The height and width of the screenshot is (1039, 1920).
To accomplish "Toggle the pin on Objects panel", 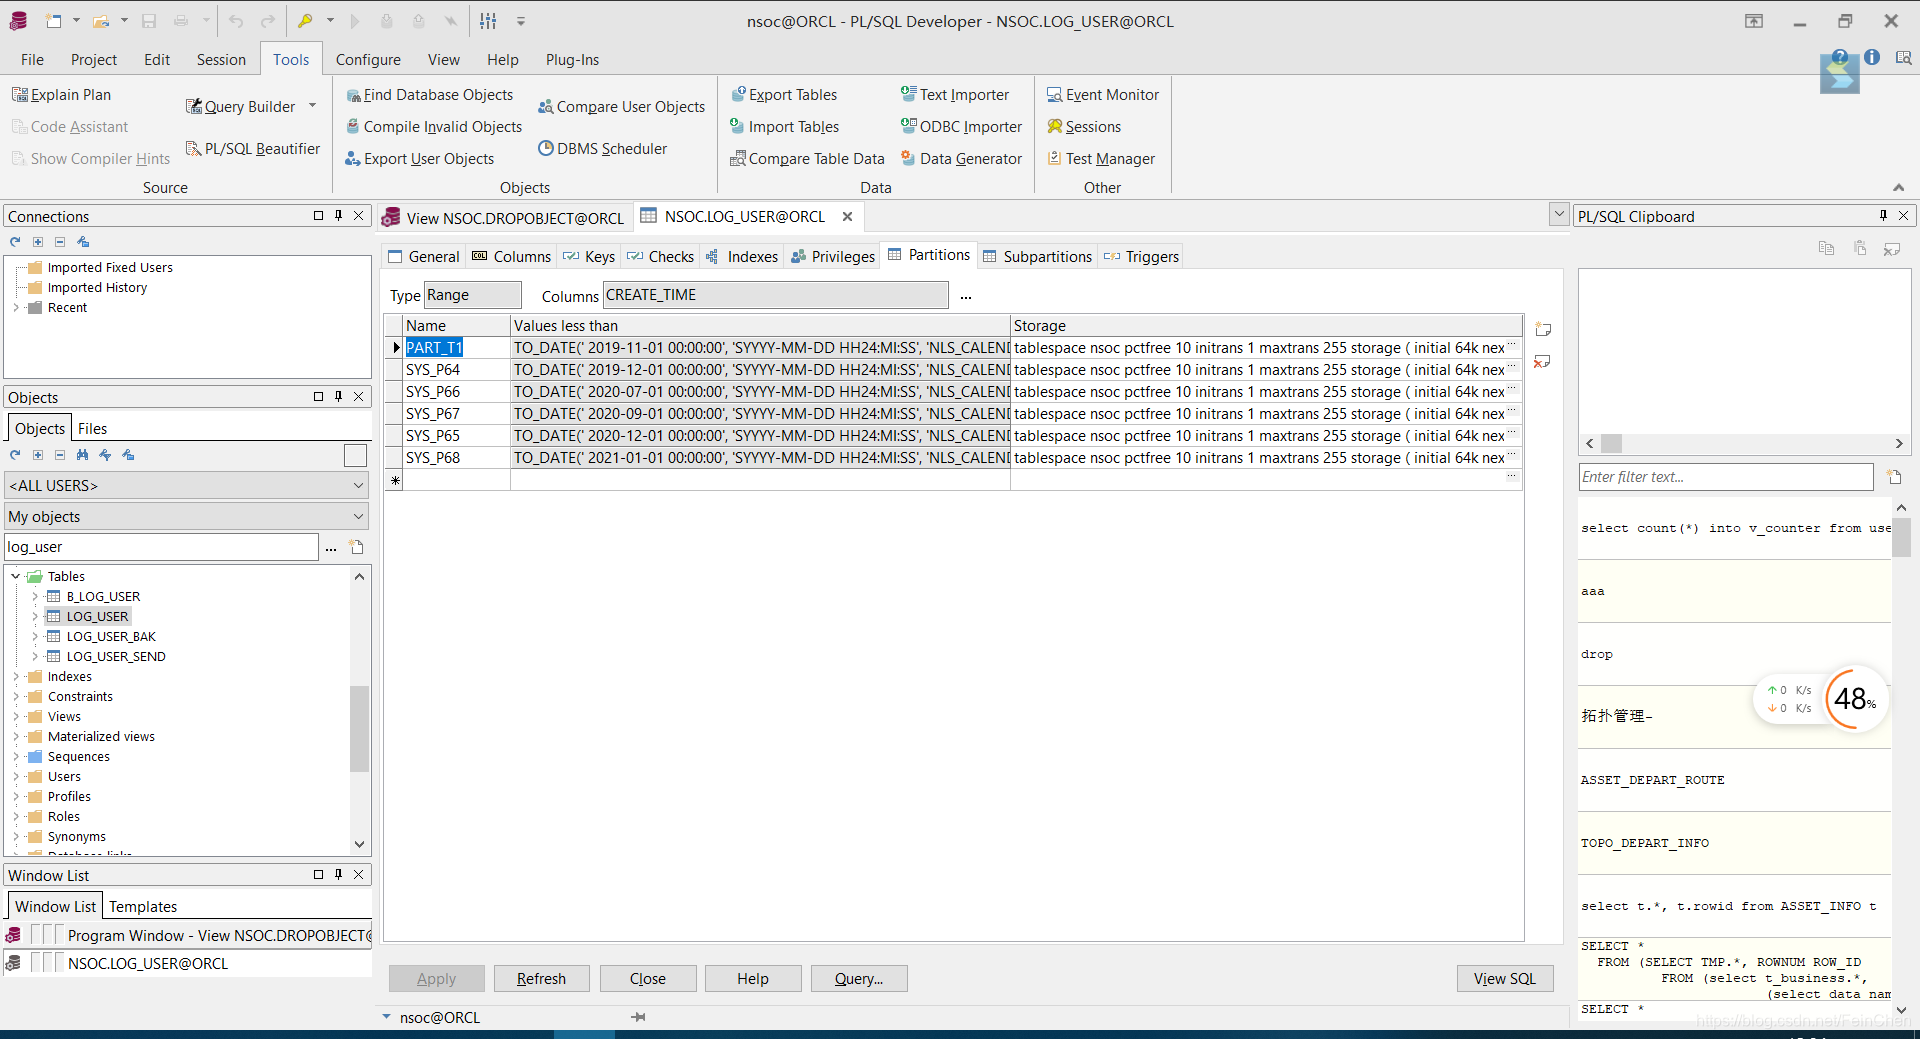I will click(x=338, y=396).
